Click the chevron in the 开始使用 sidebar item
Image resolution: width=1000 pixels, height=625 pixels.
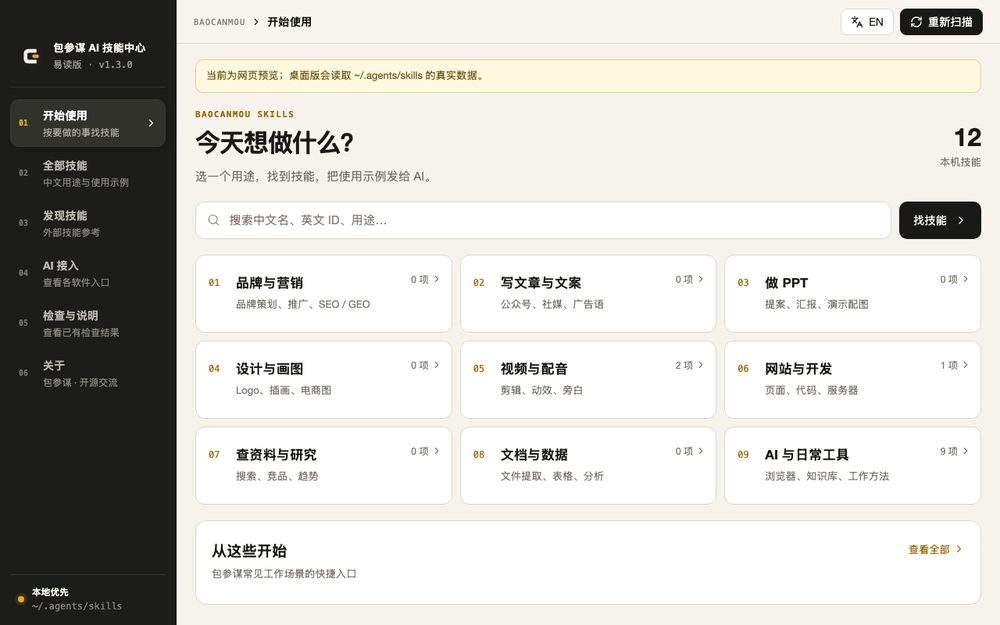click(151, 123)
